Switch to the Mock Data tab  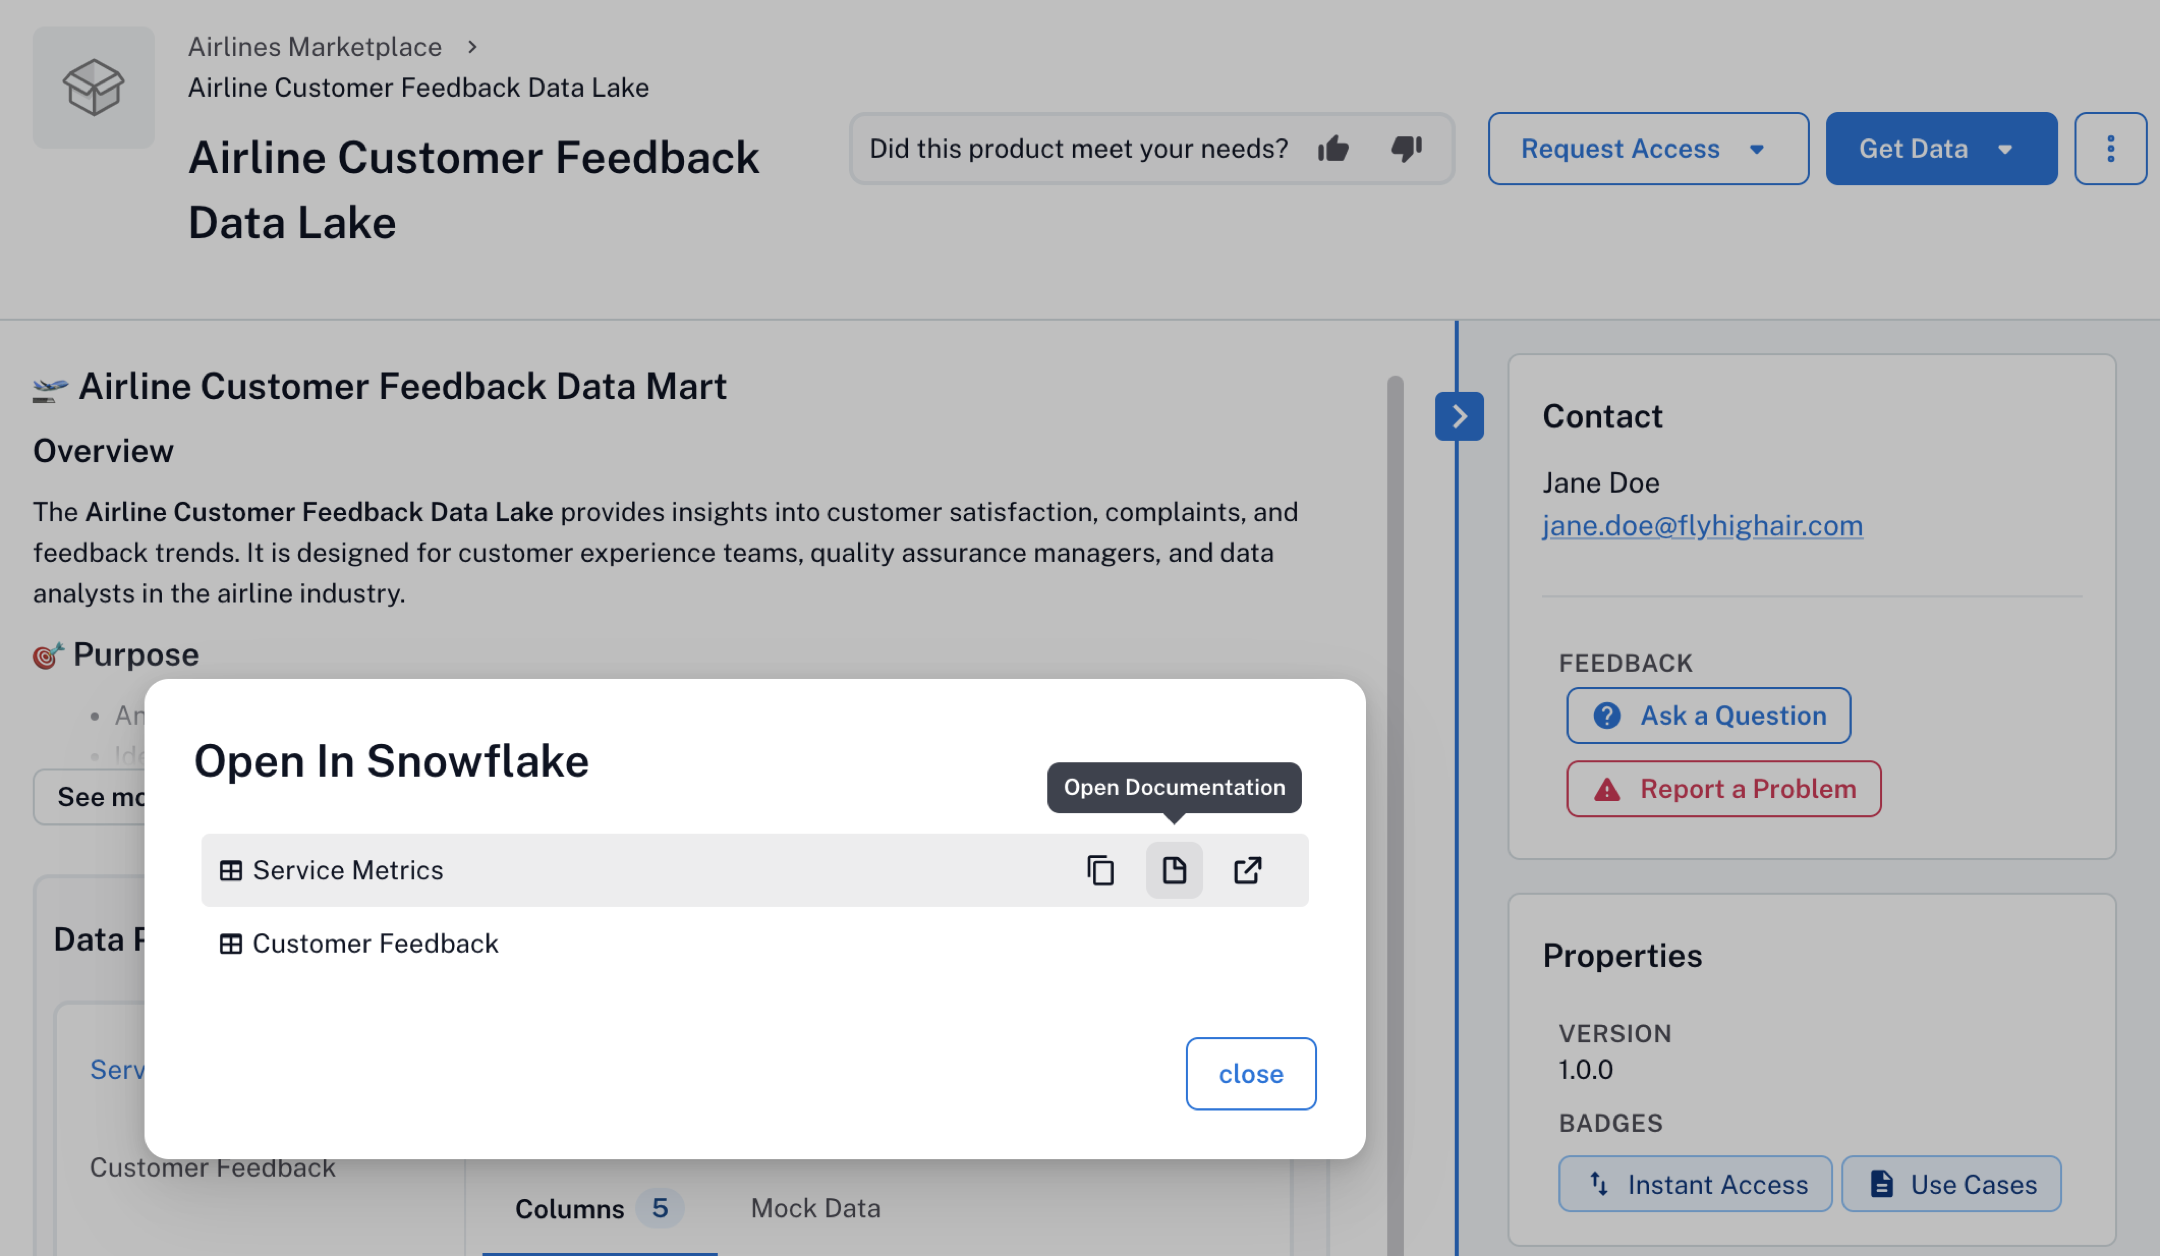tap(815, 1208)
